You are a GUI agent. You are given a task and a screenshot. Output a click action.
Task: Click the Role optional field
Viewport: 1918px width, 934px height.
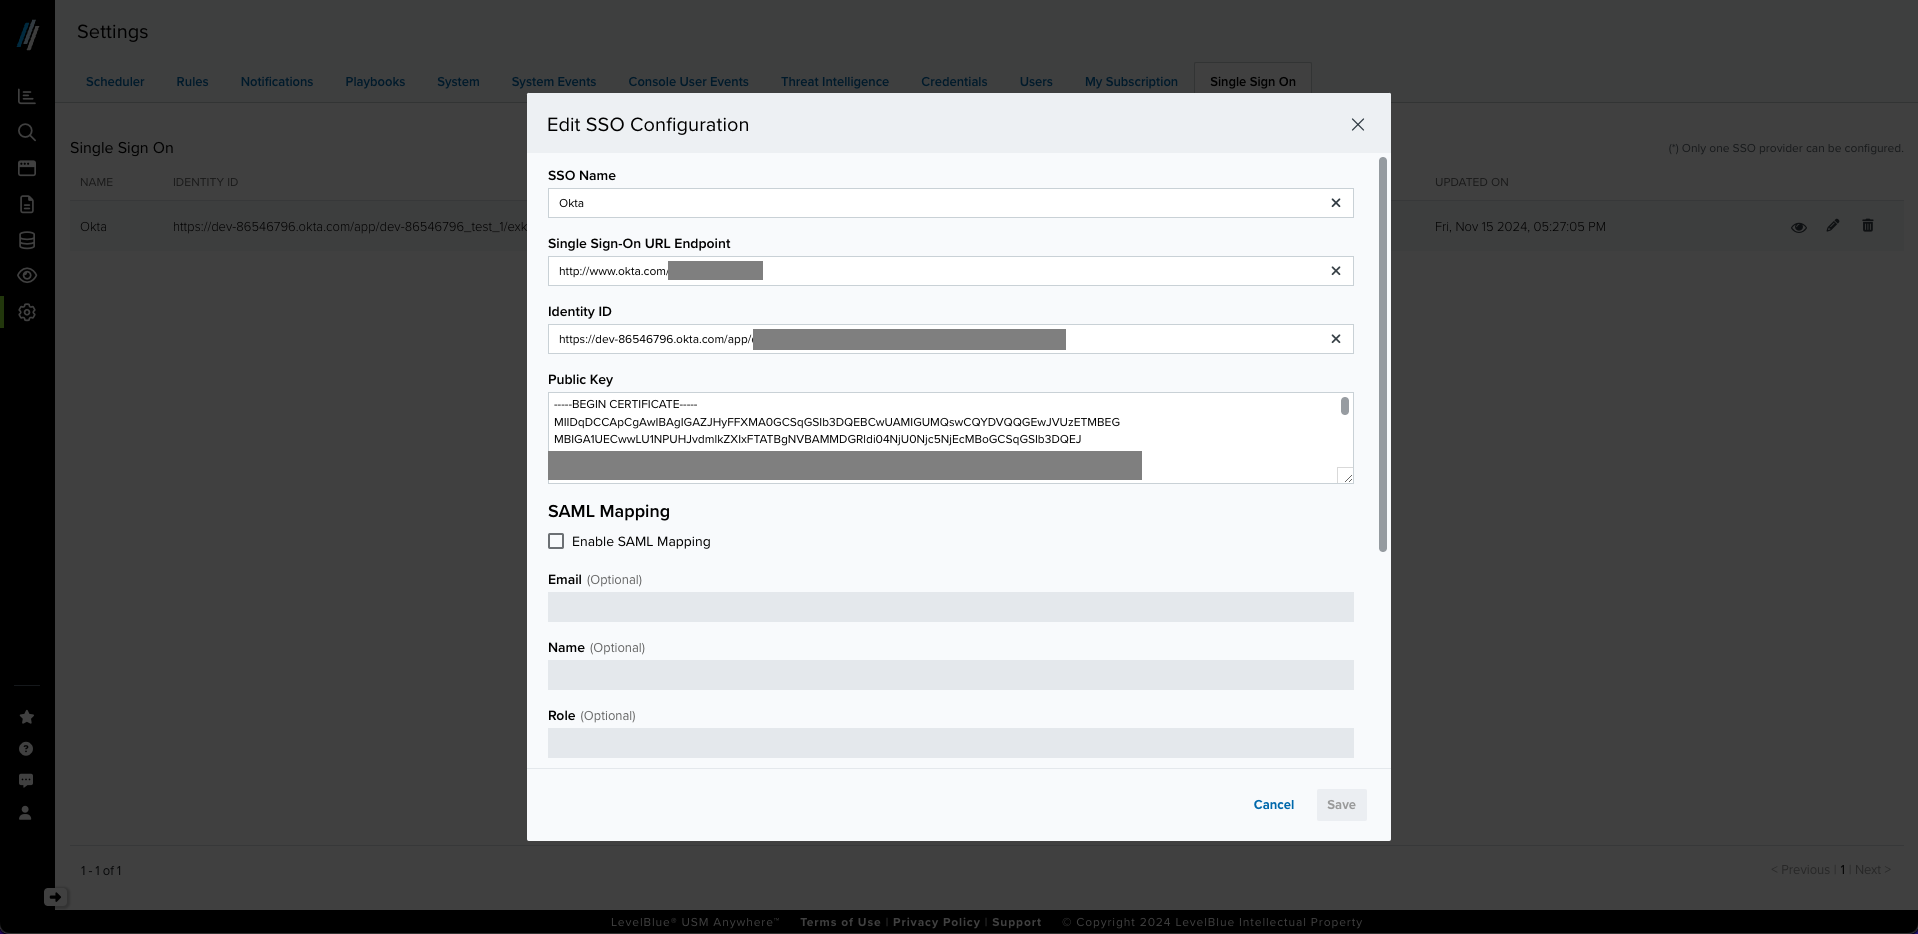tap(950, 743)
